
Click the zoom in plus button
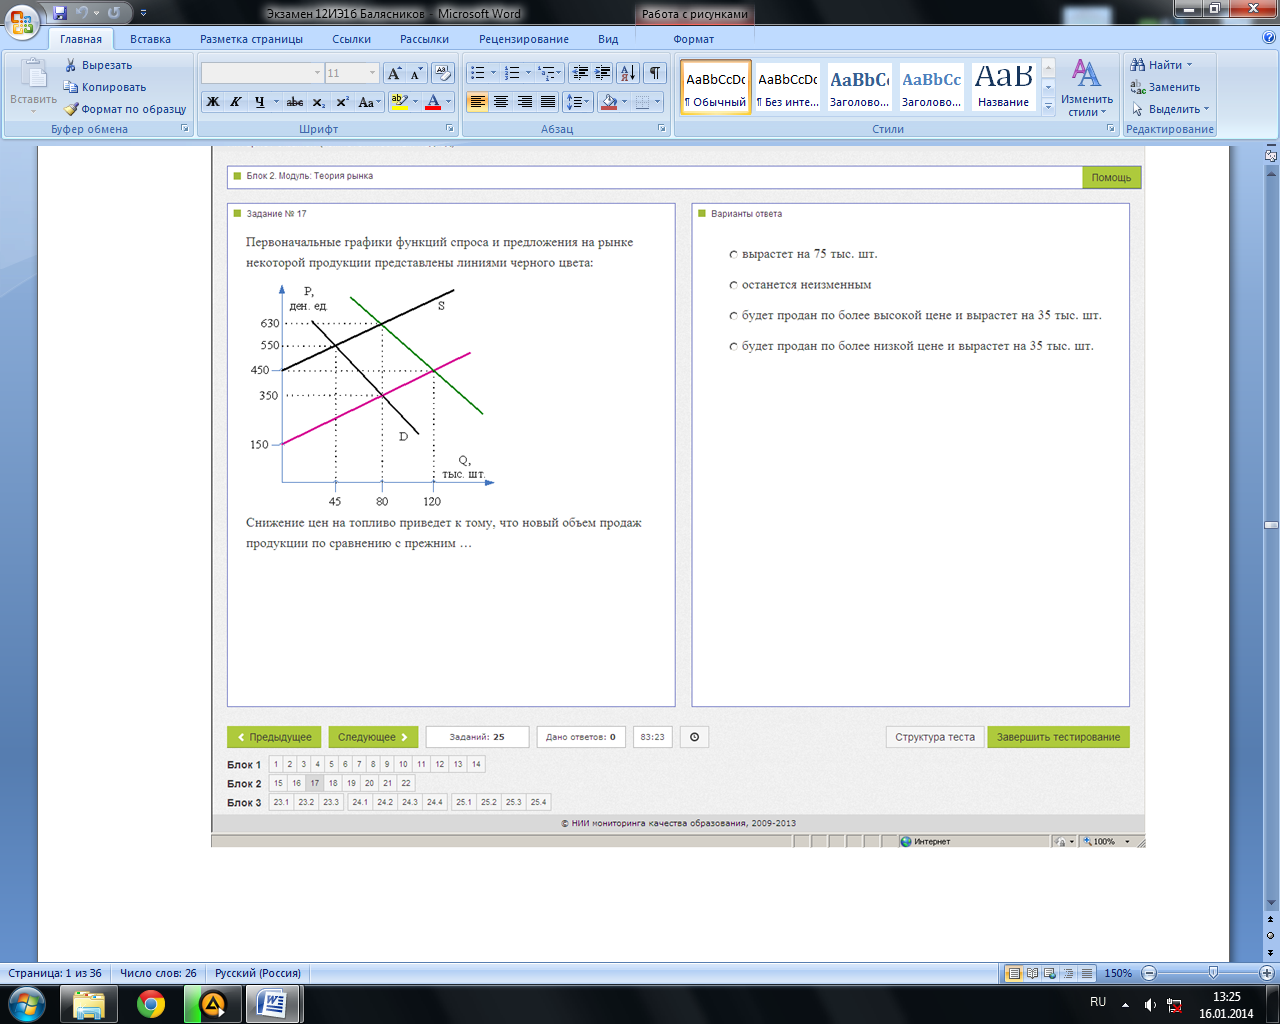[x=1266, y=973]
